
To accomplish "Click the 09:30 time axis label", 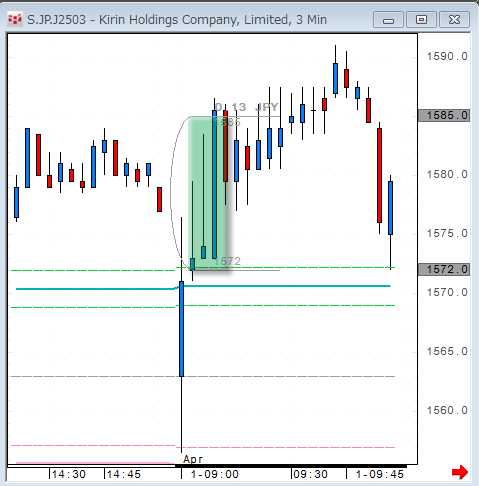I will coord(311,474).
